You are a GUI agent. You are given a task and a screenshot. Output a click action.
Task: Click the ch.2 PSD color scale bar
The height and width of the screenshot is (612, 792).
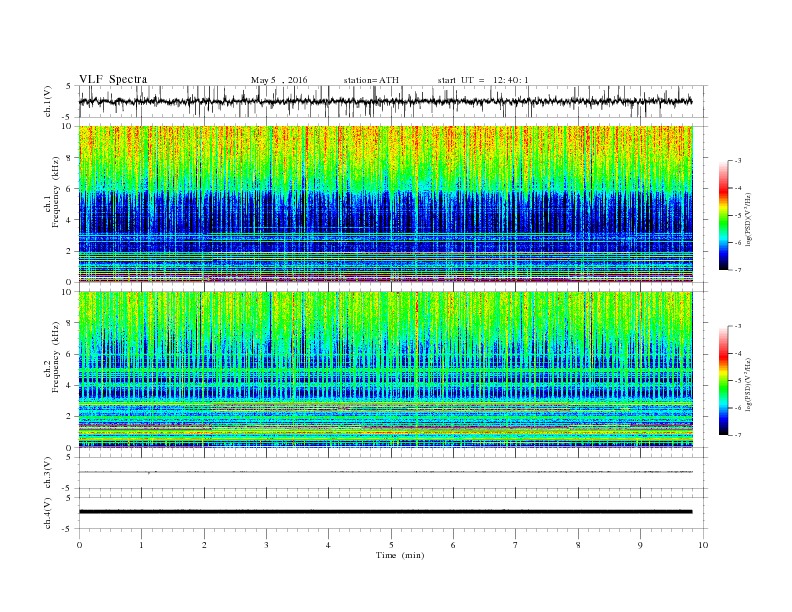723,381
